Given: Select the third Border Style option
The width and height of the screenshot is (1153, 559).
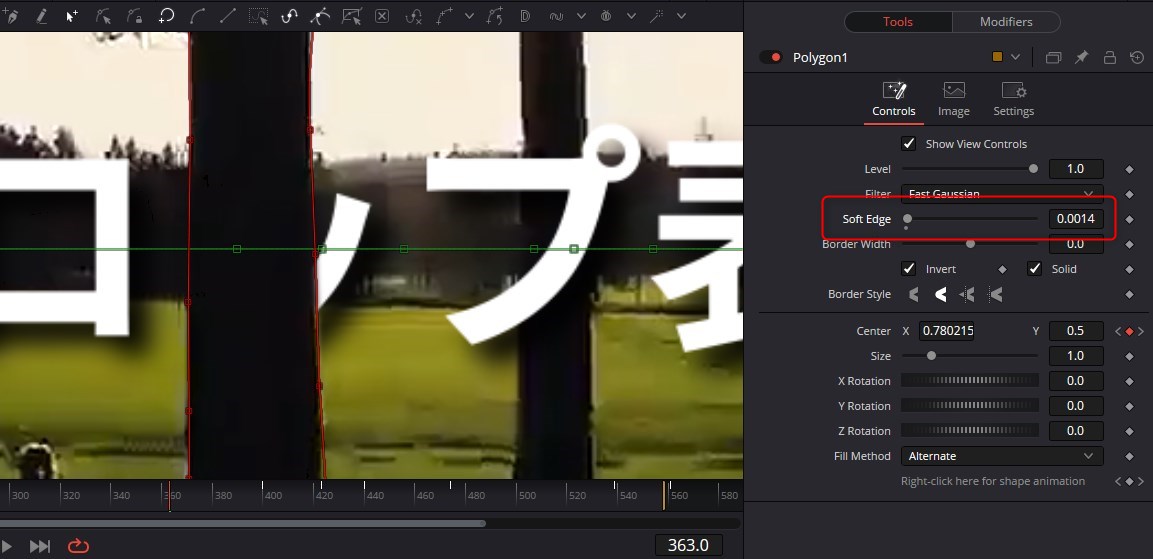Looking at the screenshot, I should click(x=967, y=294).
